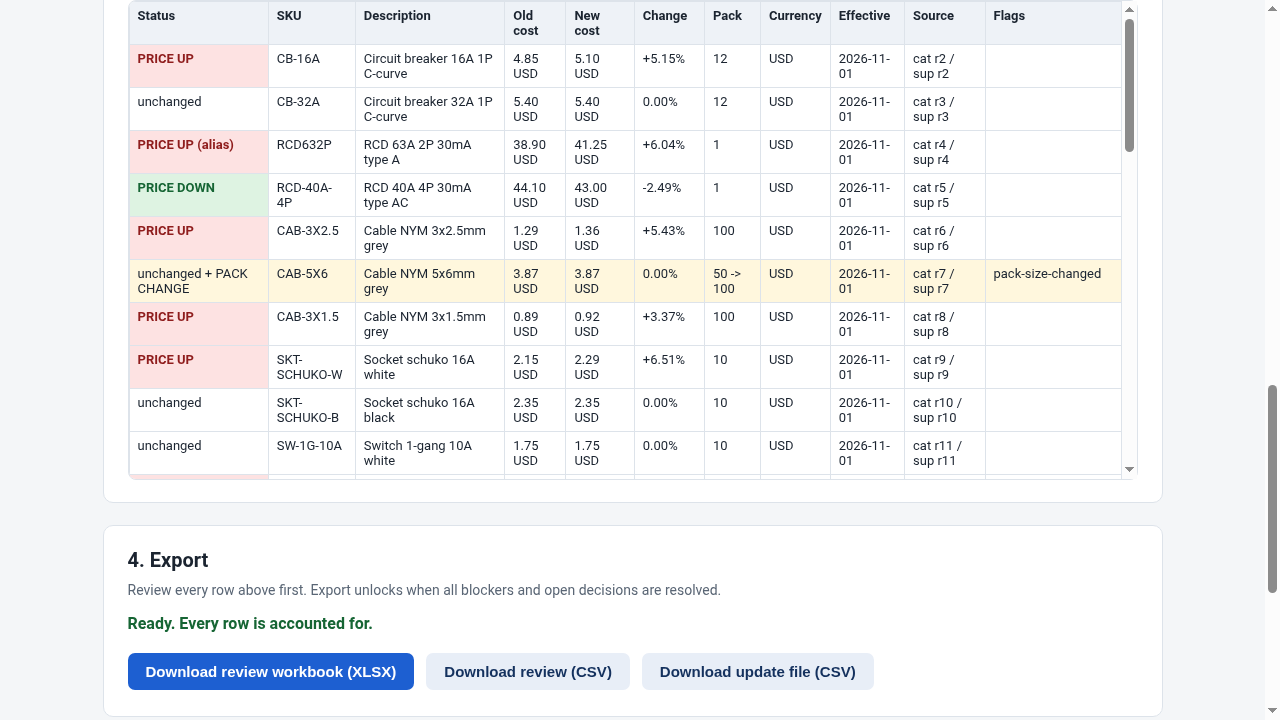Click the PRICE UP (alias) status cell
Viewport: 1280px width, 720px height.
199,152
